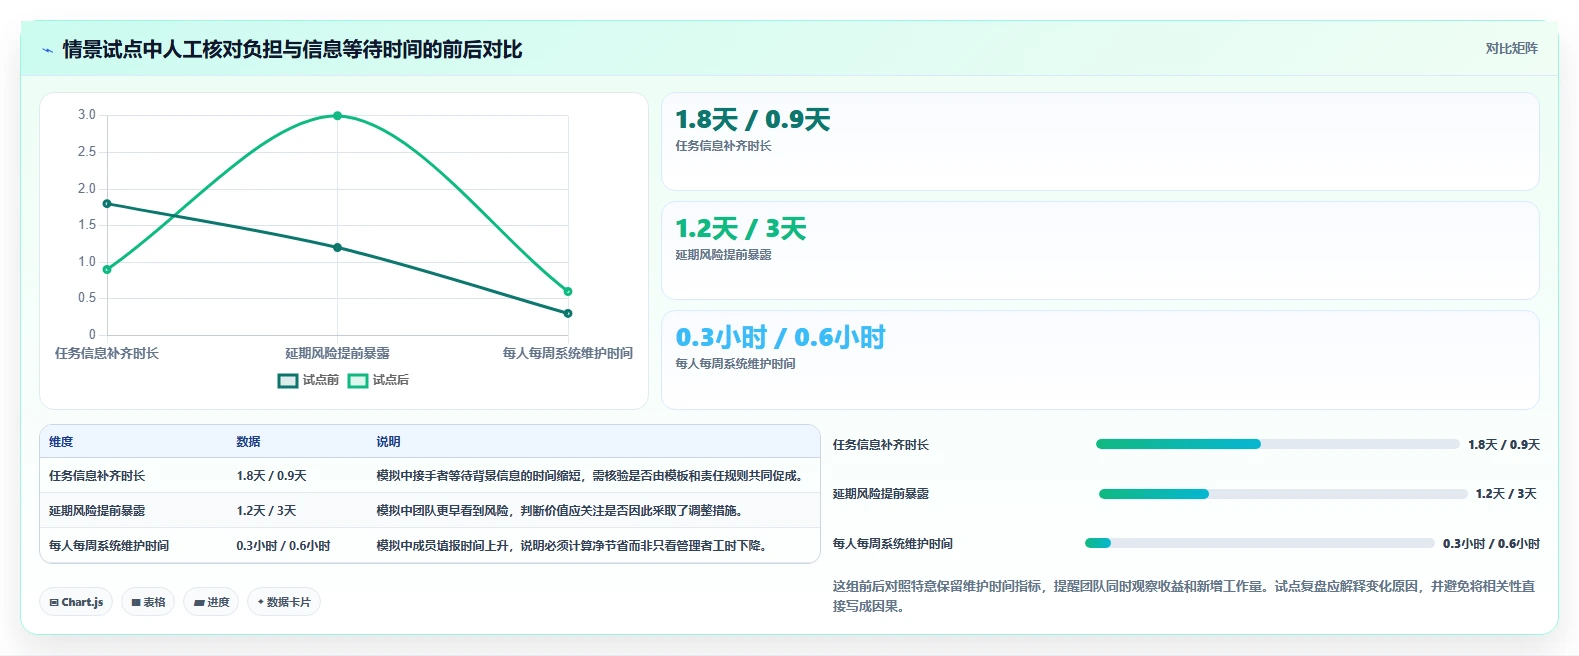Click the progress value 1.8天 / 0.9天
The height and width of the screenshot is (656, 1579).
point(1504,445)
